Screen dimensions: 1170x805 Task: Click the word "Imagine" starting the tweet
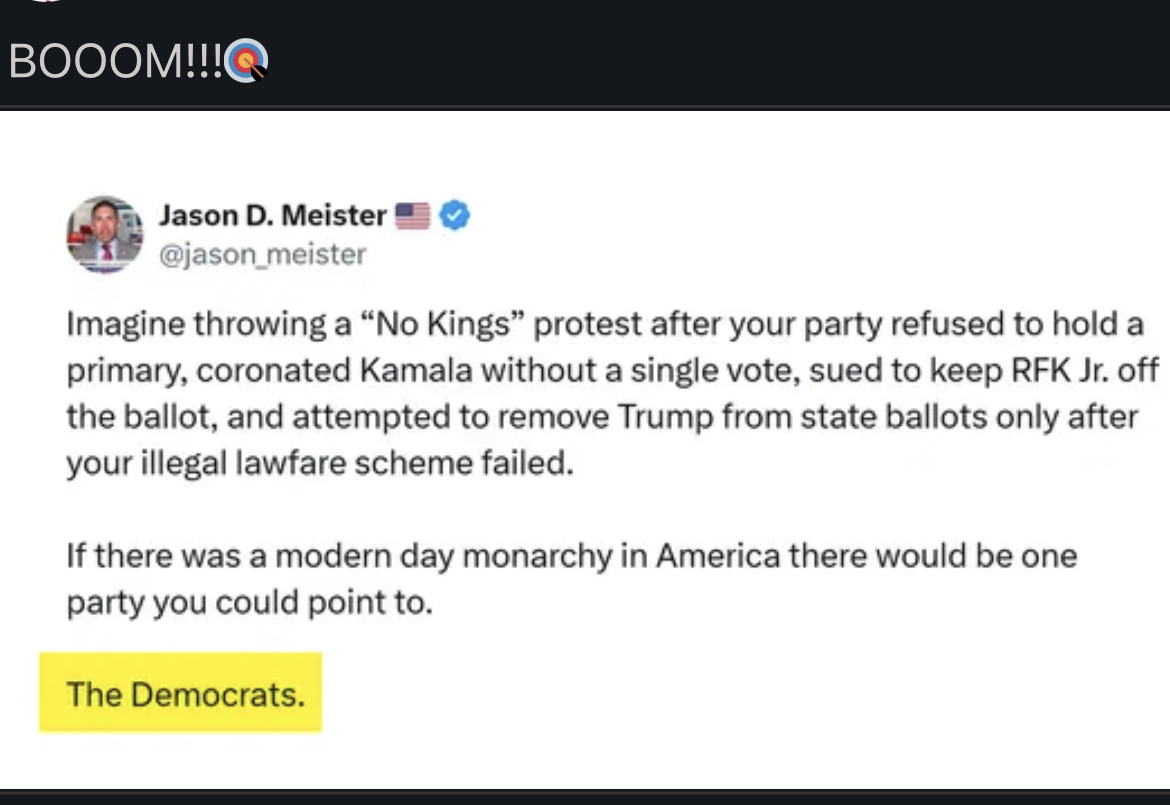point(126,325)
